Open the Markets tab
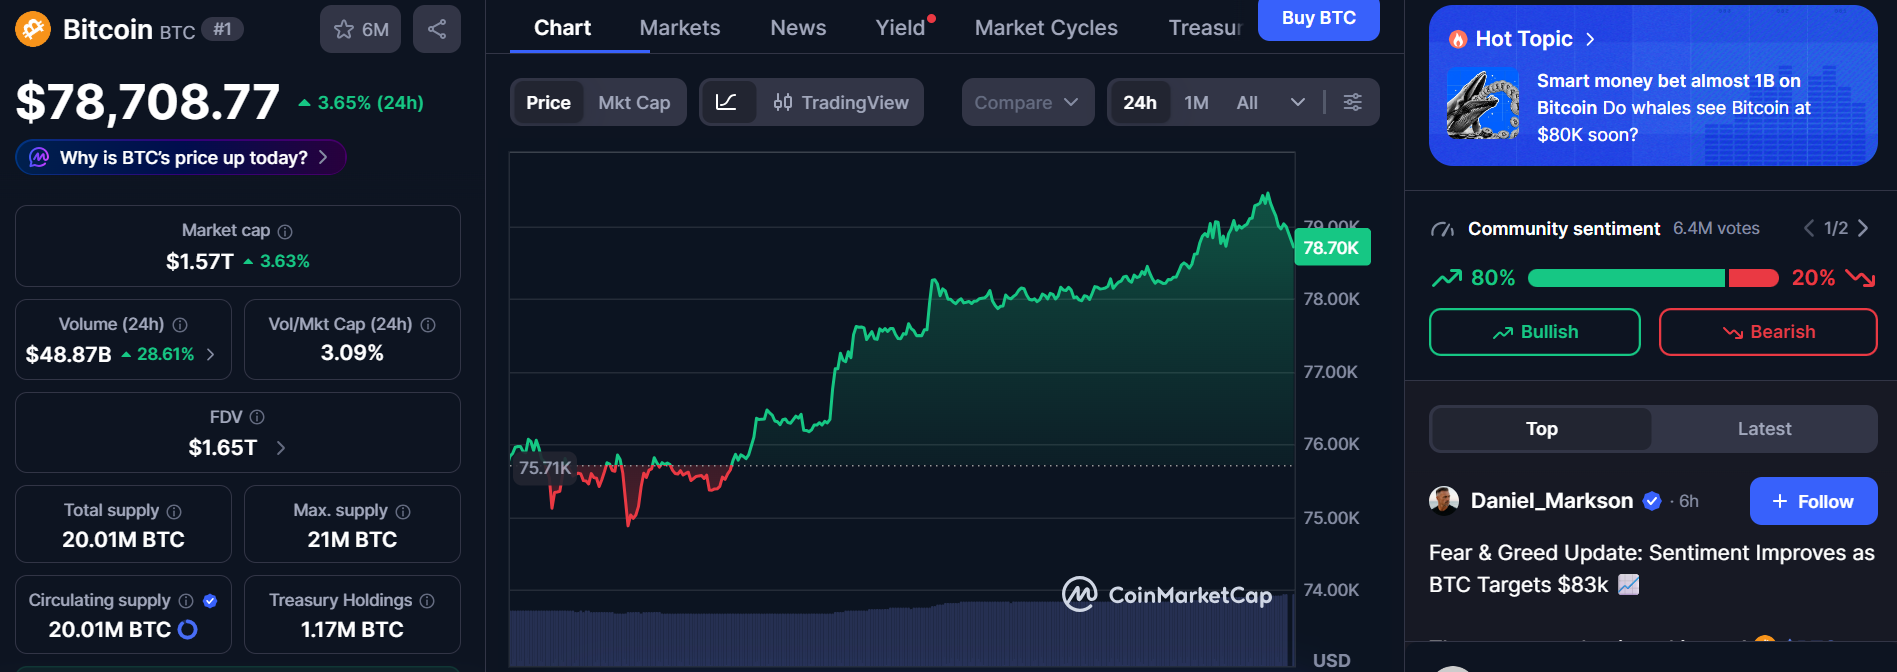Viewport: 1897px width, 672px height. coord(679,28)
